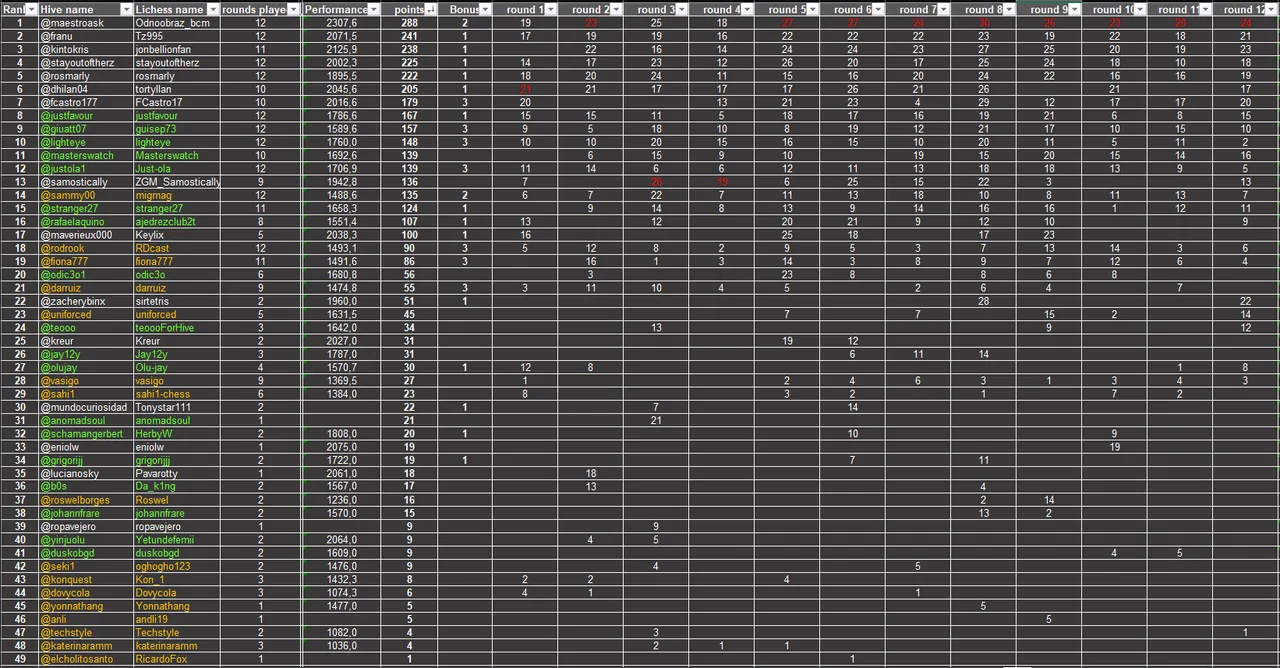This screenshot has height=668, width=1280.
Task: Expand the Bonus column filter dropdown
Action: click(x=485, y=9)
